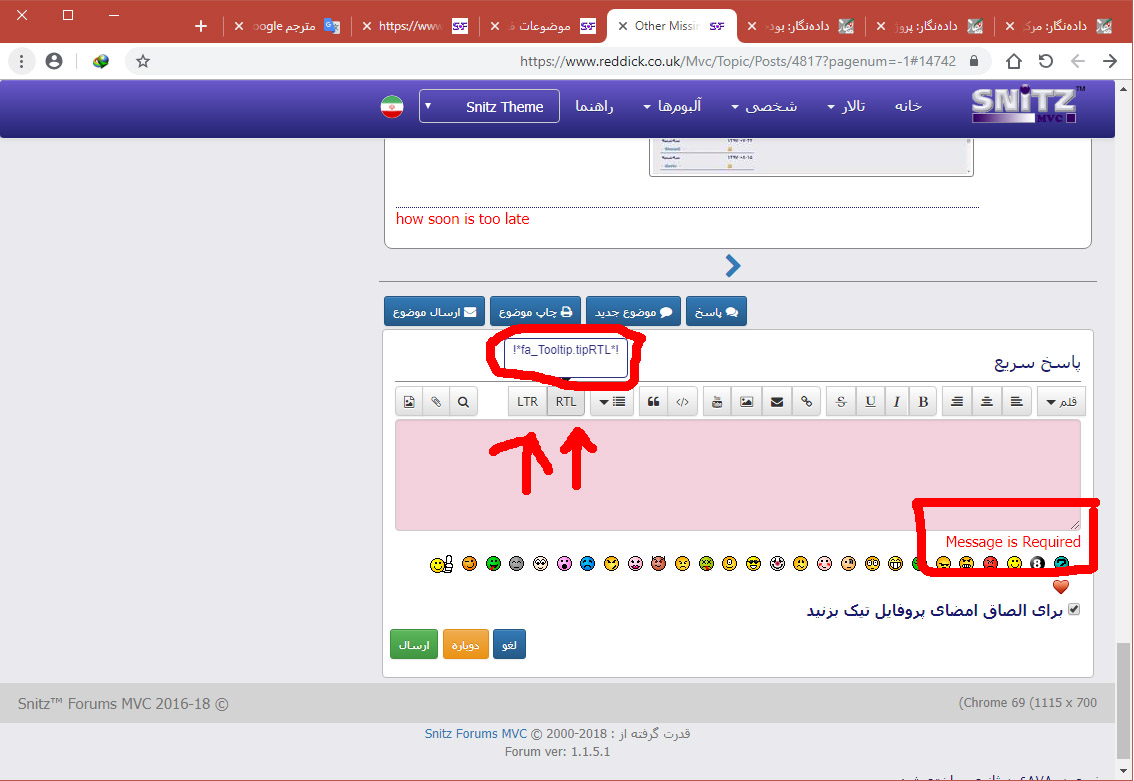
Task: Toggle the attach profile signature checkbox
Action: pos(1075,609)
